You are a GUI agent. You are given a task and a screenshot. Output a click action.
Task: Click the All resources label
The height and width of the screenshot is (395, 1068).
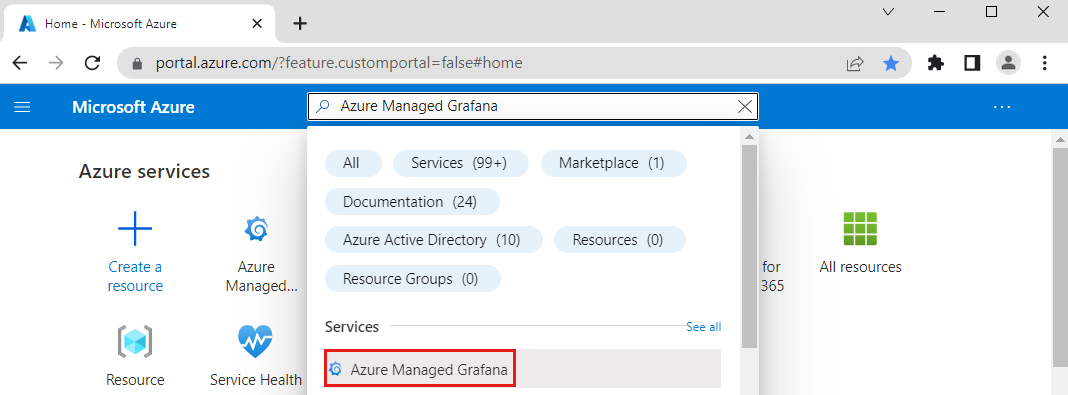(x=860, y=267)
